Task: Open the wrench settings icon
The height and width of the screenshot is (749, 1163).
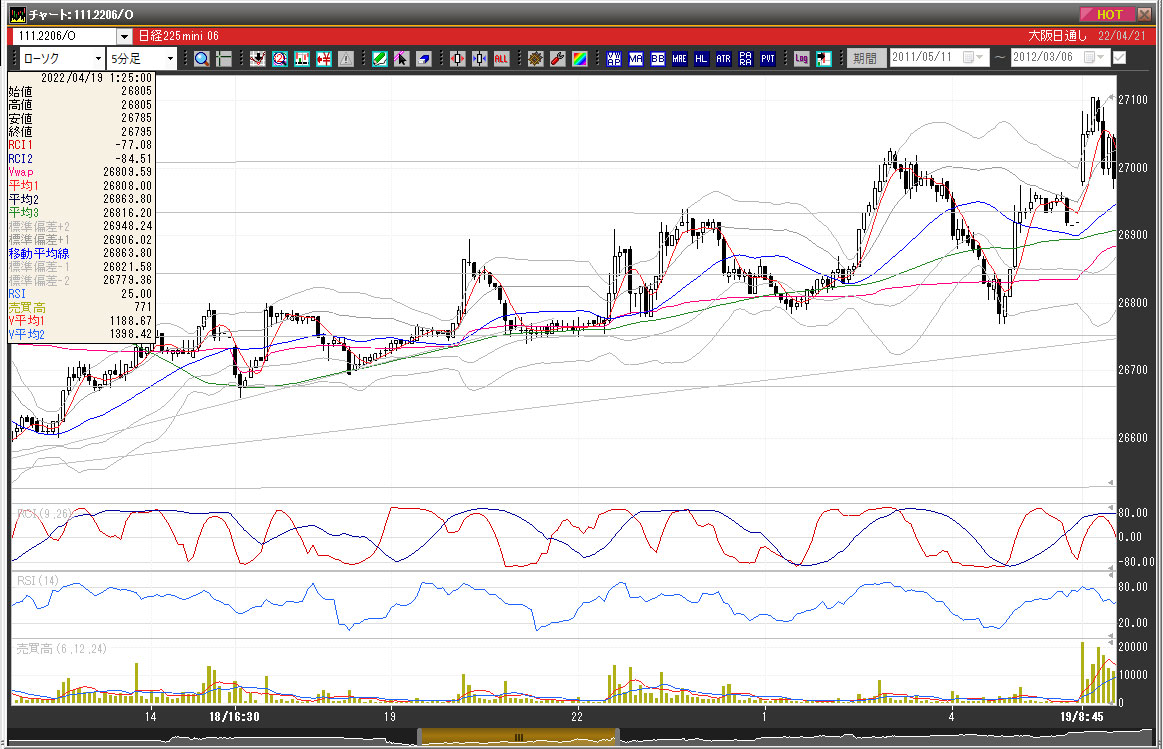Action: [557, 59]
